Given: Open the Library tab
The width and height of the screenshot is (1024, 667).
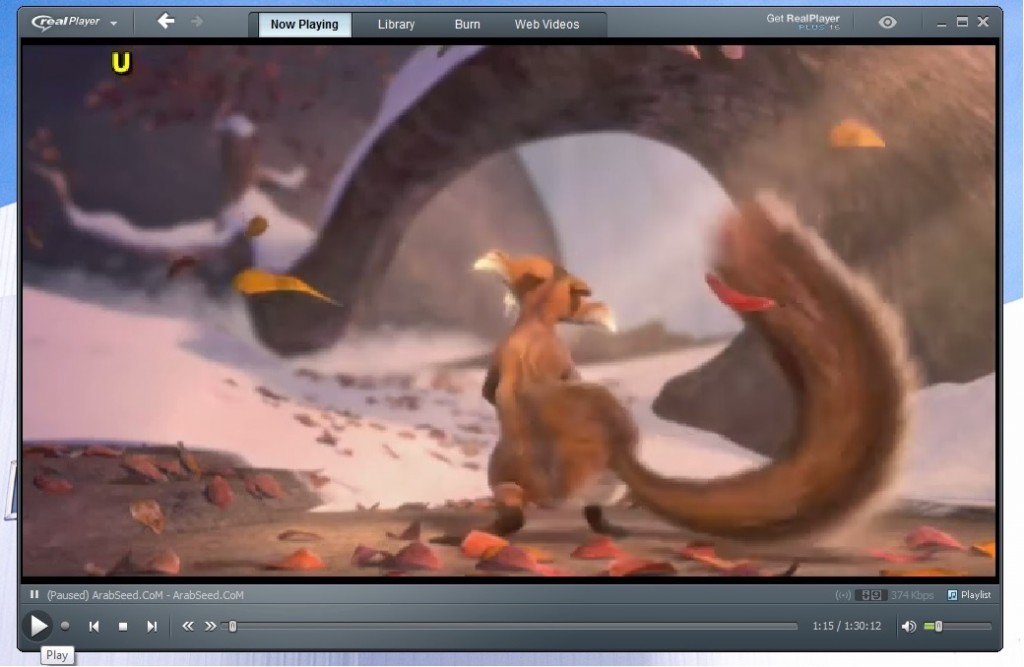Looking at the screenshot, I should pyautogui.click(x=396, y=24).
